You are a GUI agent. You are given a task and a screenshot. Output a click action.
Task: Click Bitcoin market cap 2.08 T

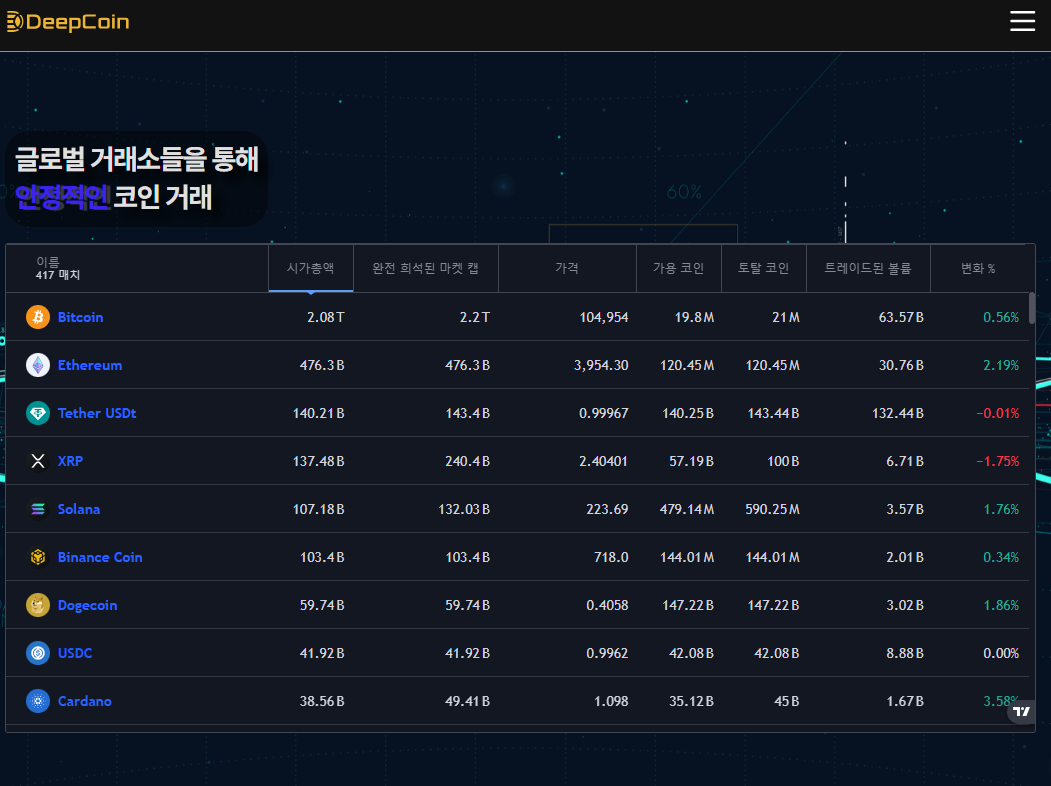tap(326, 317)
